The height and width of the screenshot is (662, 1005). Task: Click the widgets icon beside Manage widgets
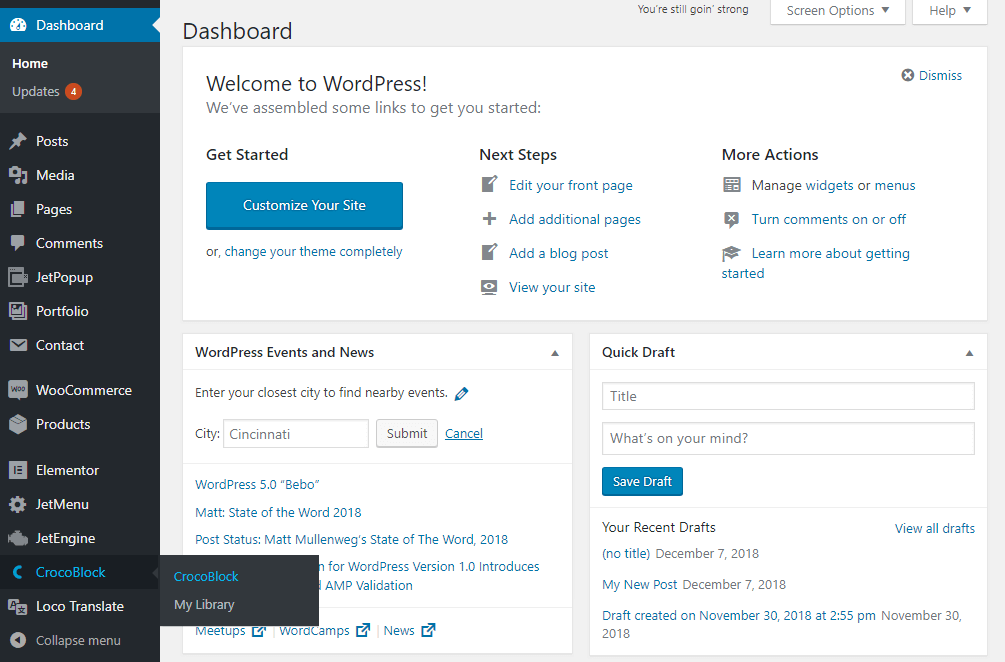click(731, 185)
